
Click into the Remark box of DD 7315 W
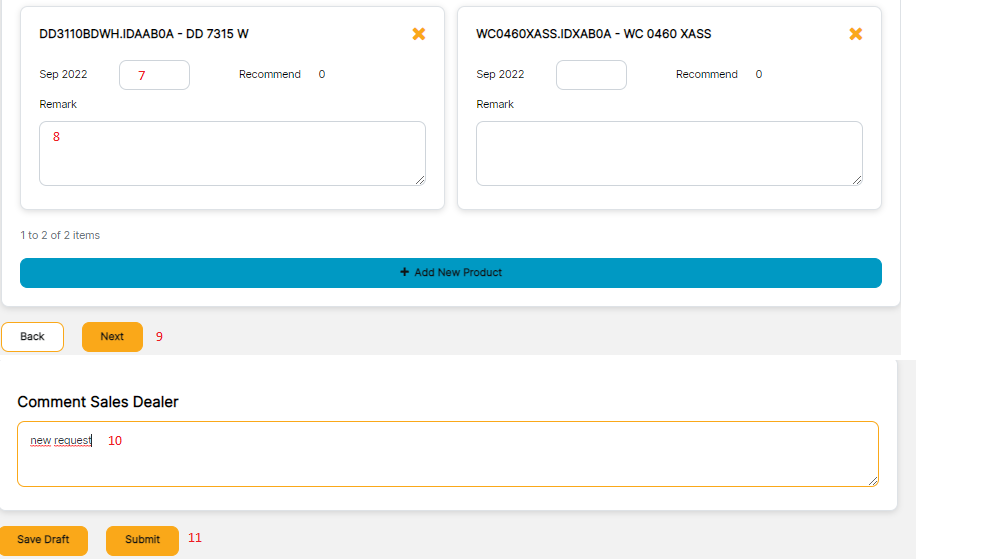[232, 153]
